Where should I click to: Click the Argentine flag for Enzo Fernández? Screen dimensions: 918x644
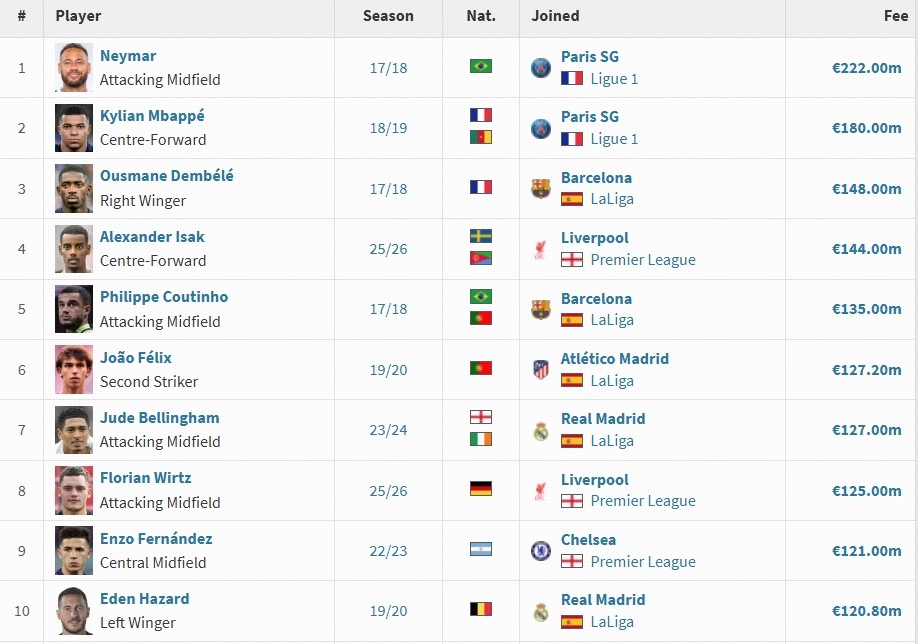point(481,549)
